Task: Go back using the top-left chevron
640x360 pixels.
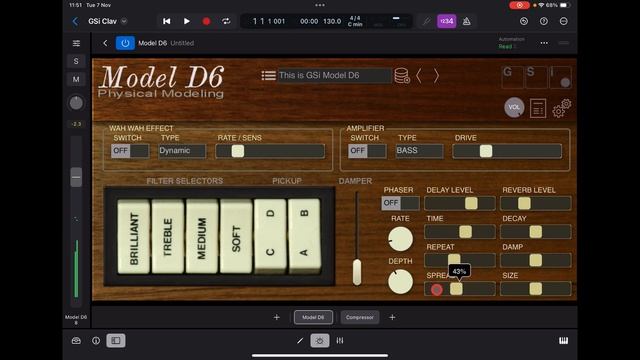Action: pos(75,21)
